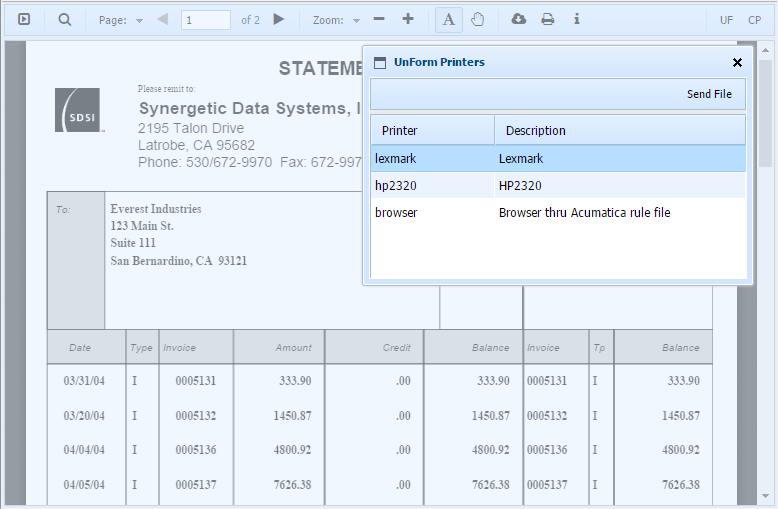Toggle the sidebar panel icon
Image resolution: width=778 pixels, height=509 pixels.
(24, 19)
